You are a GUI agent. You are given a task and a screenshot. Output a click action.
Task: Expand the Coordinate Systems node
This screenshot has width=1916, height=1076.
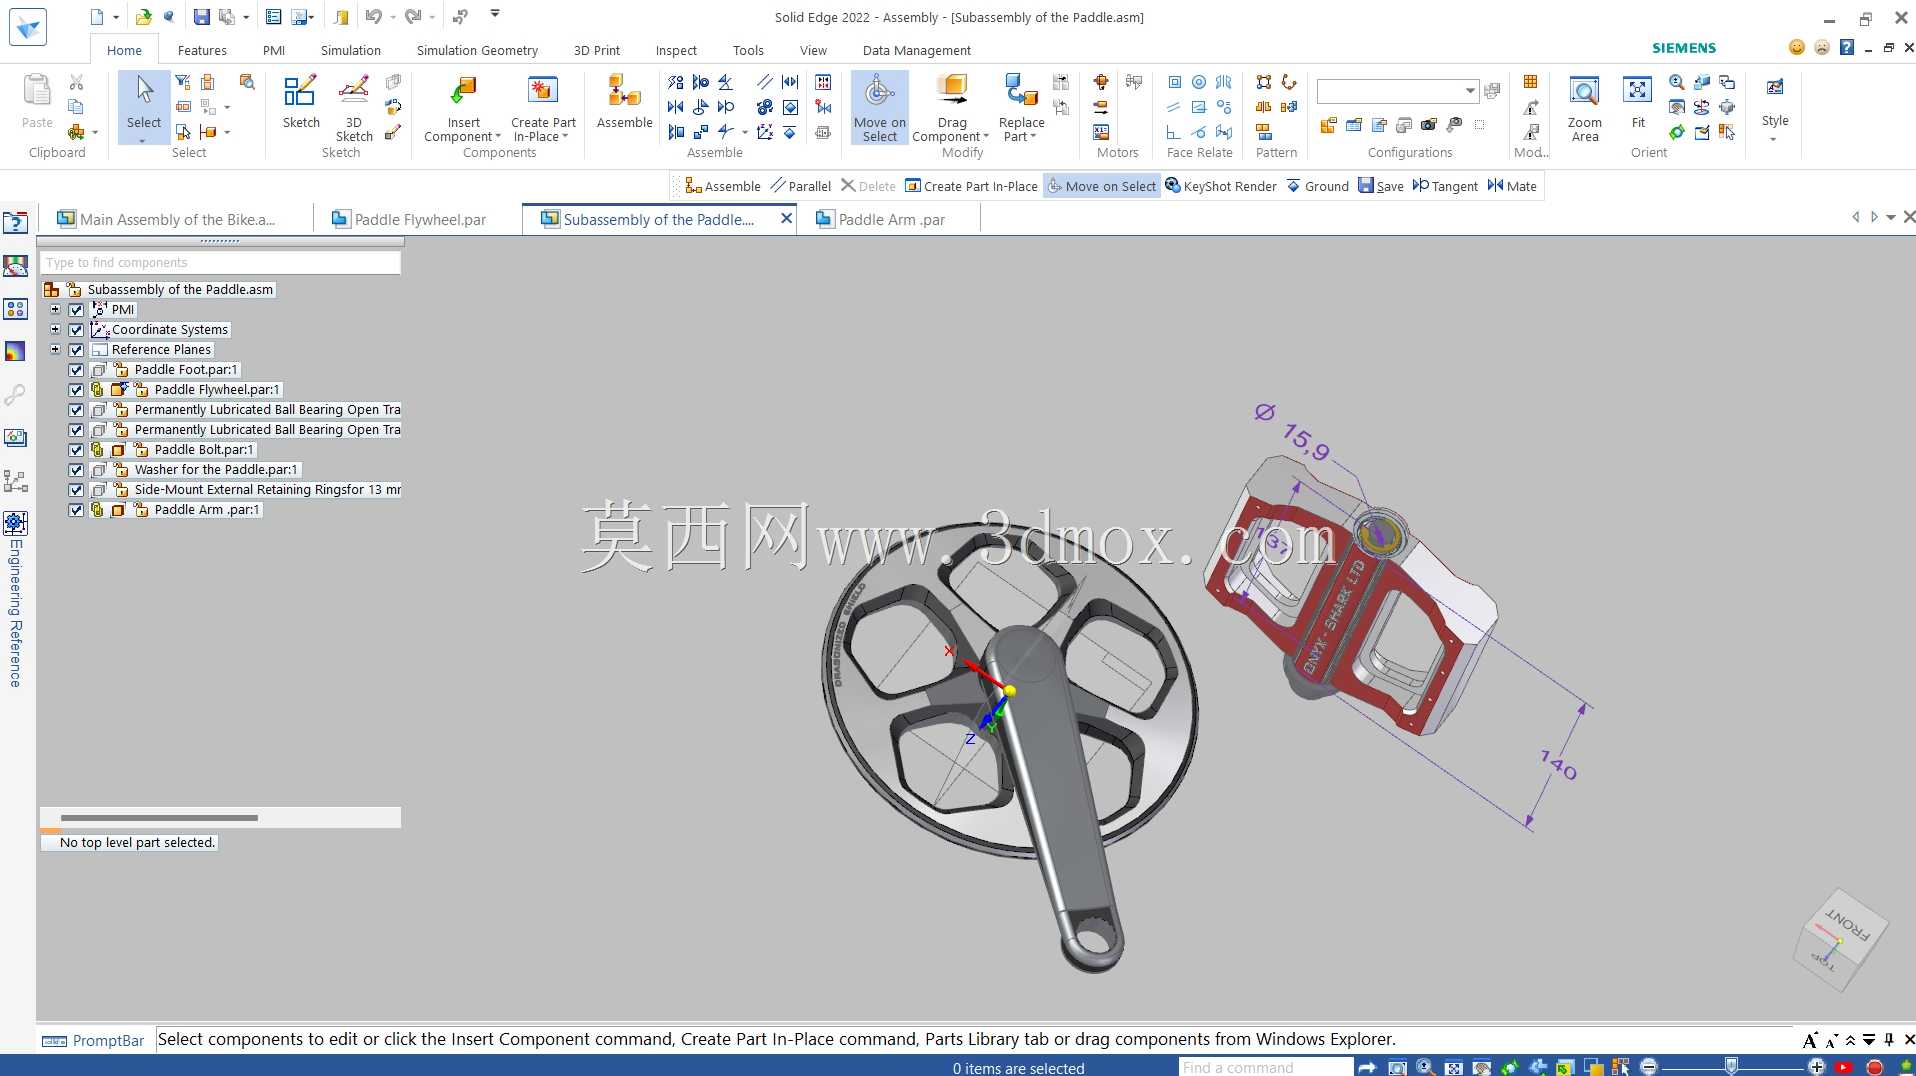[x=56, y=330]
